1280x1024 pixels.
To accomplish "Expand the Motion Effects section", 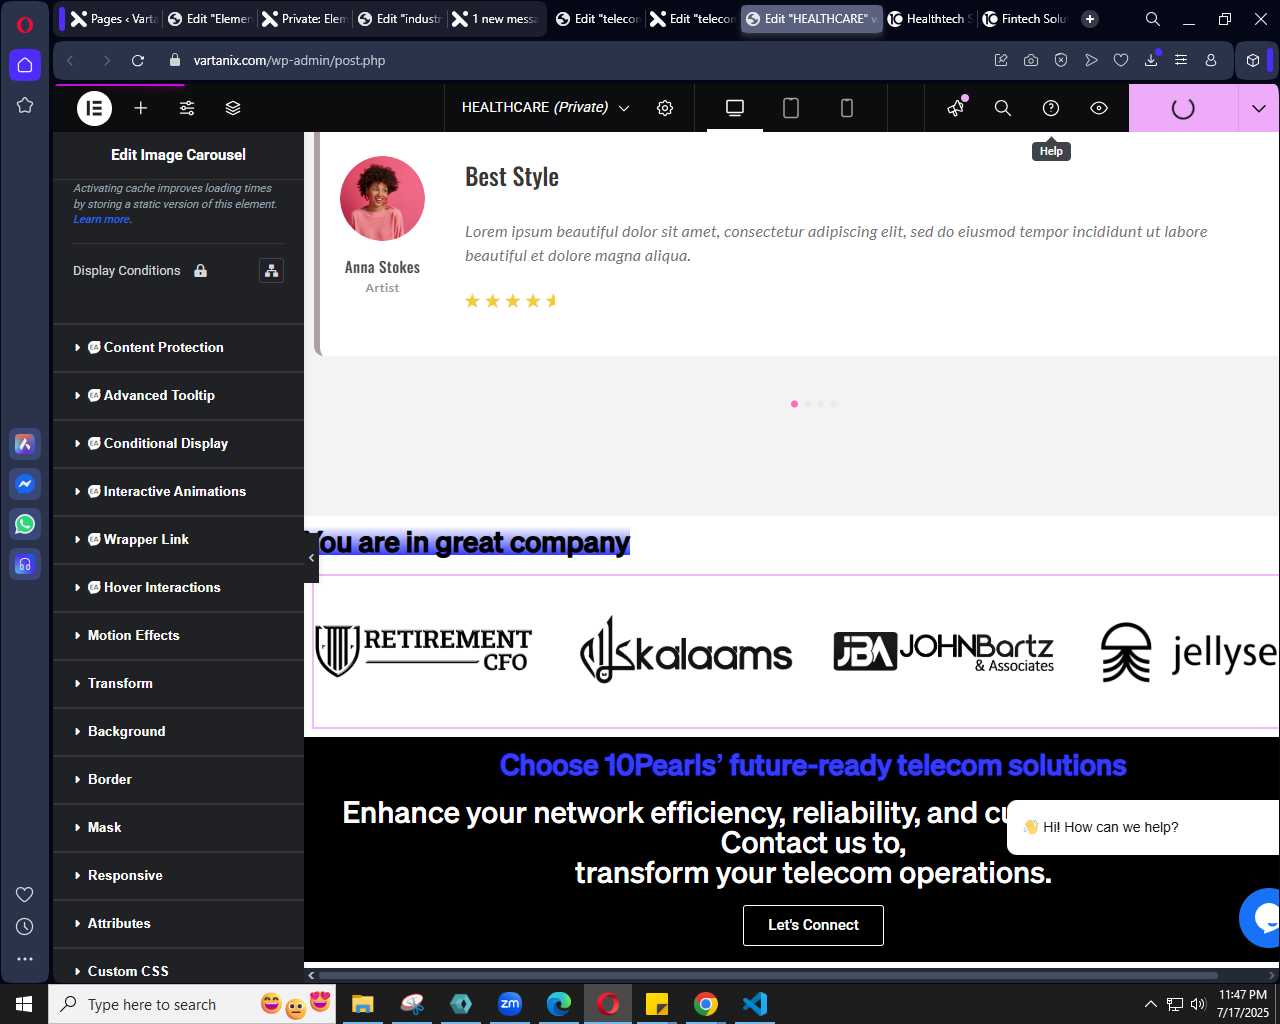I will tap(178, 635).
